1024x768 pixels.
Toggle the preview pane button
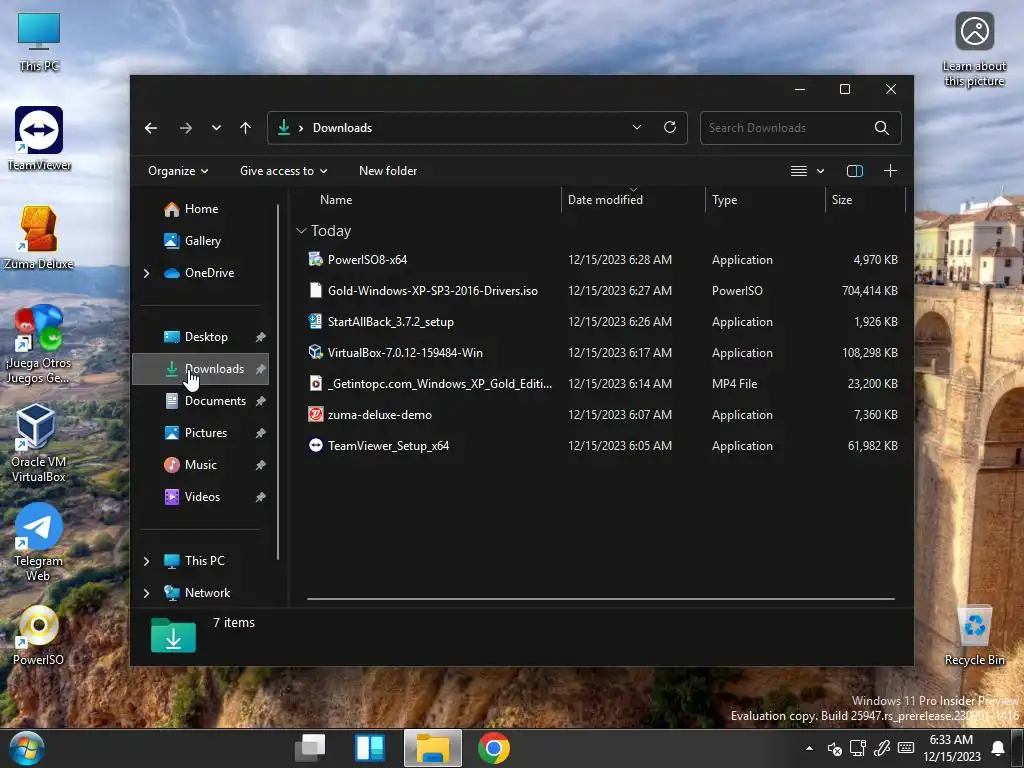pos(854,171)
